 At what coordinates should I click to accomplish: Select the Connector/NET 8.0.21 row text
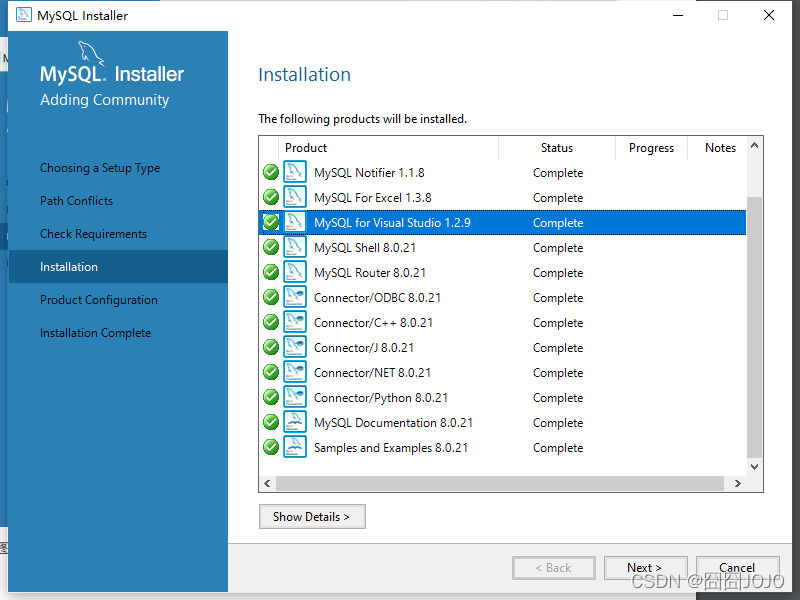pos(372,372)
